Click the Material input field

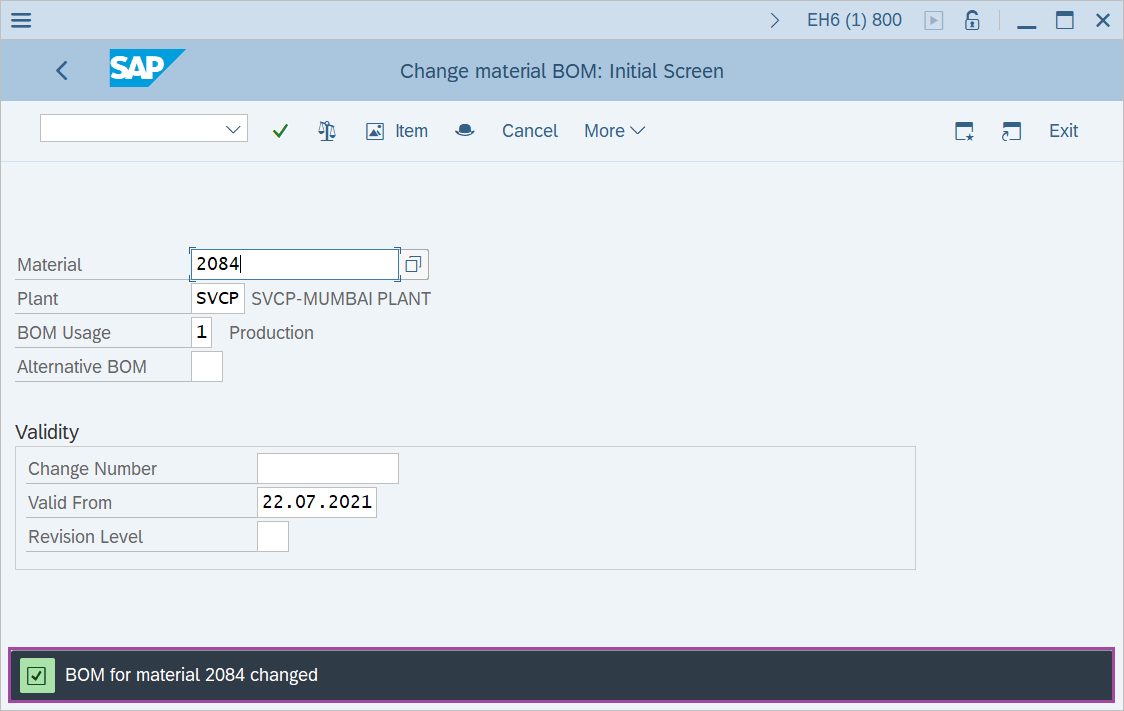point(294,264)
